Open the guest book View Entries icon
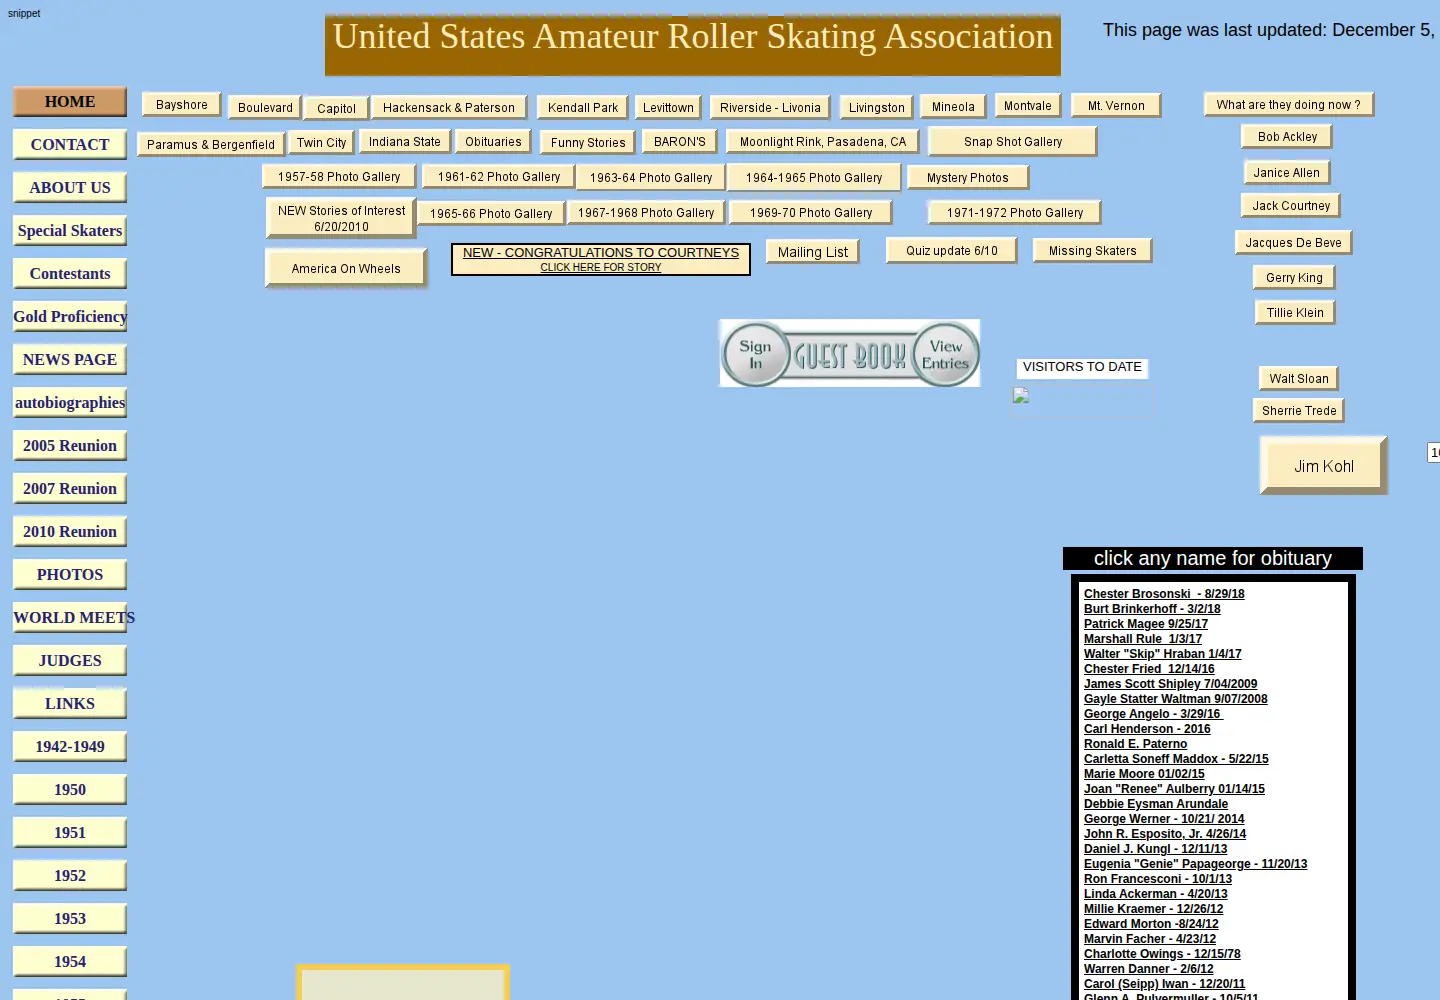Screen dimensions: 1440x1000 [x=945, y=354]
